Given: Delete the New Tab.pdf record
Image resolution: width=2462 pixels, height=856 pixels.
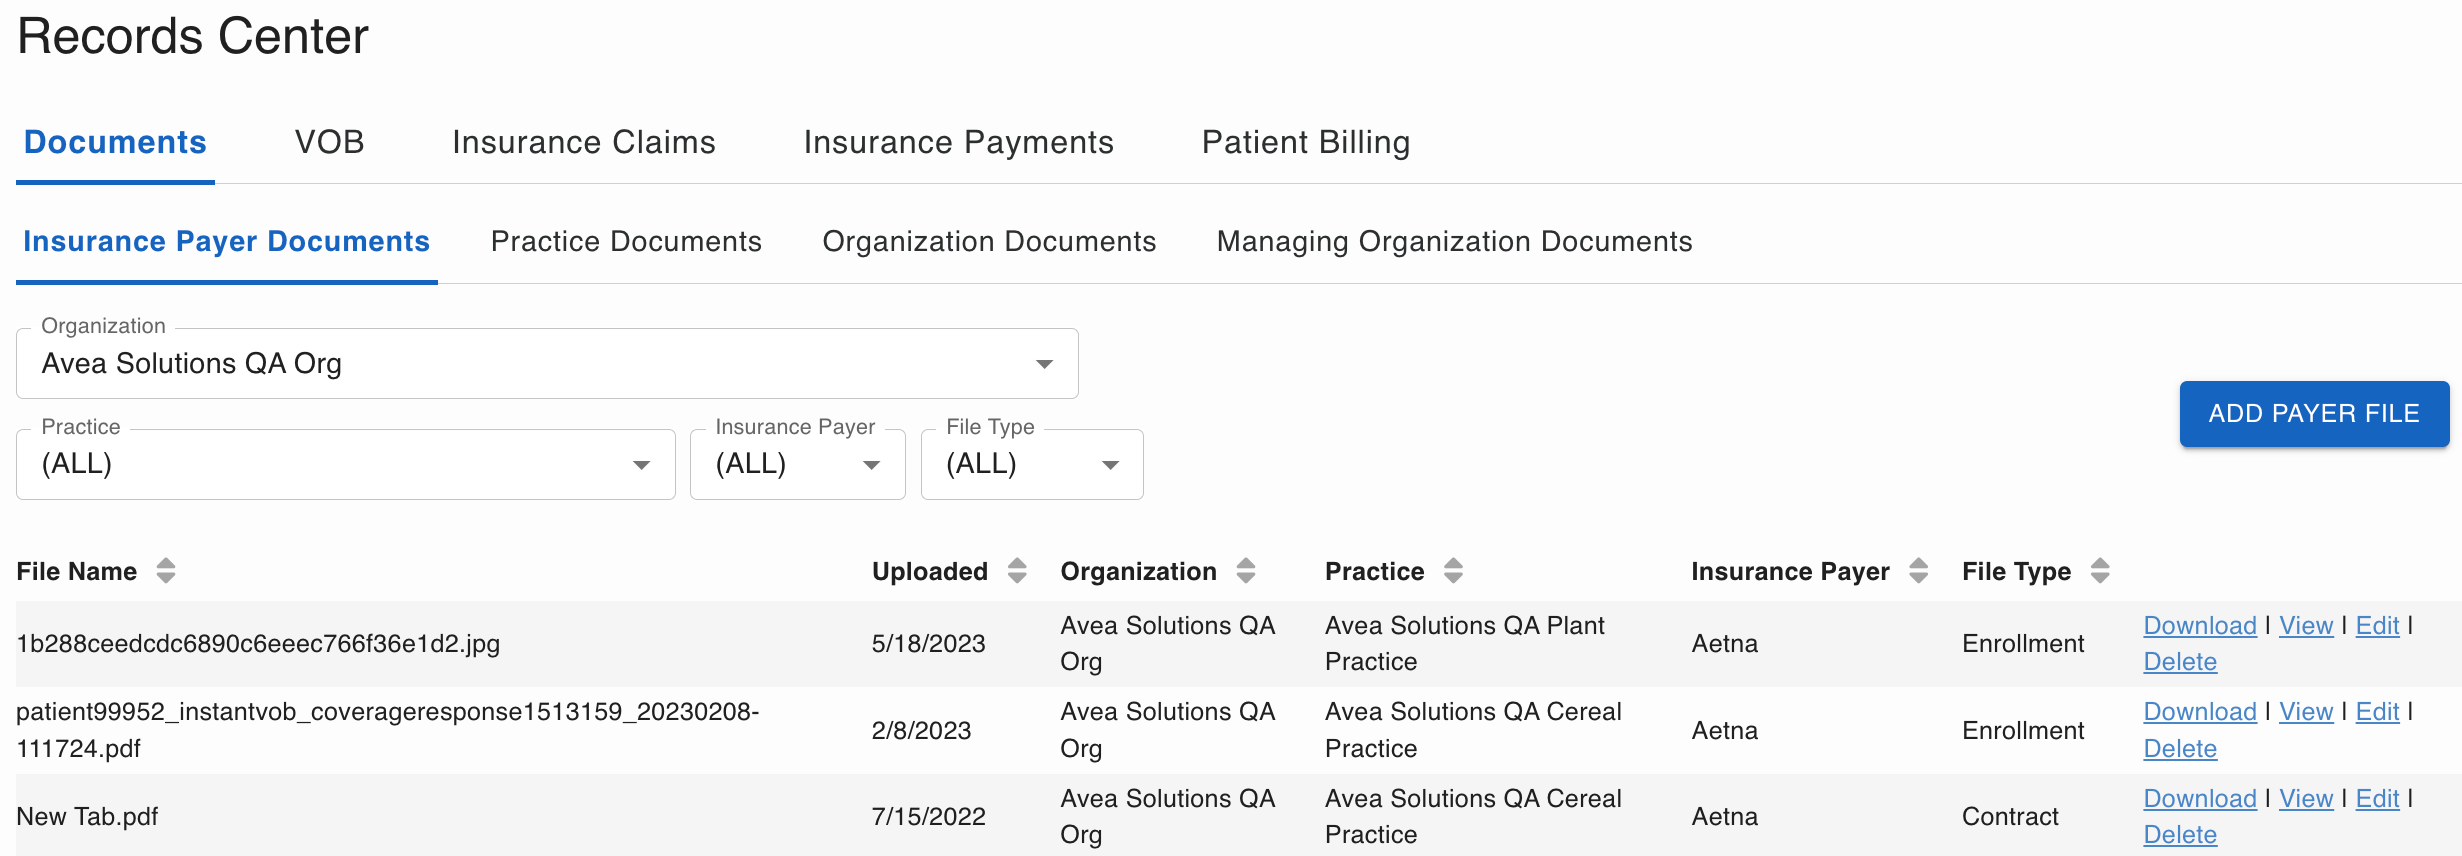Looking at the screenshot, I should point(2180,835).
